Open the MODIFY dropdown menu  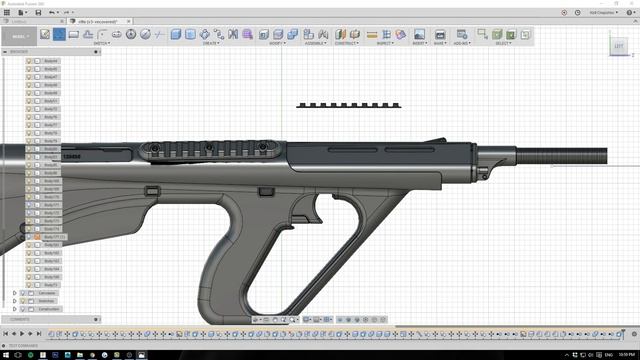278,43
